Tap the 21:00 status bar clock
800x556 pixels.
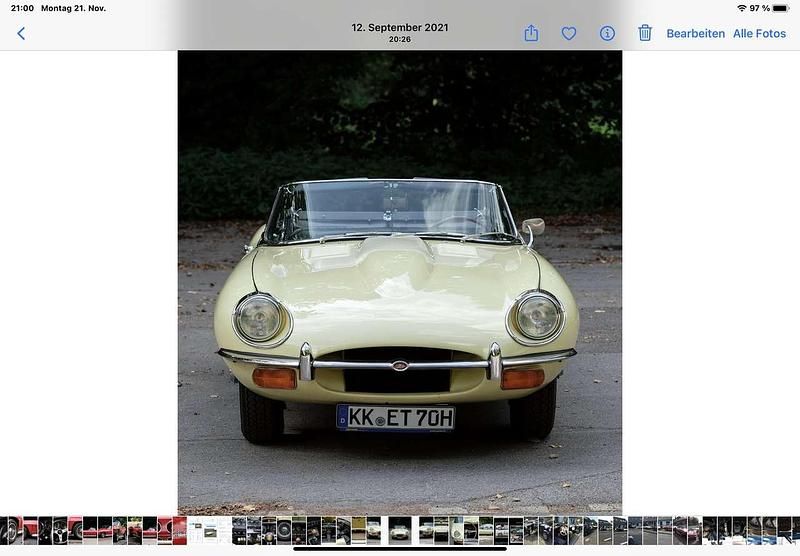[22, 8]
